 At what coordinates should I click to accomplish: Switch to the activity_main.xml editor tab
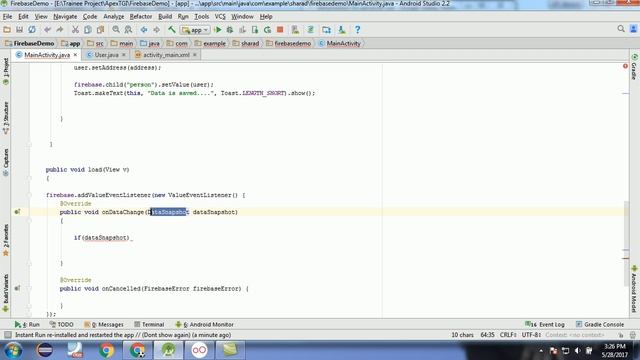(x=166, y=55)
